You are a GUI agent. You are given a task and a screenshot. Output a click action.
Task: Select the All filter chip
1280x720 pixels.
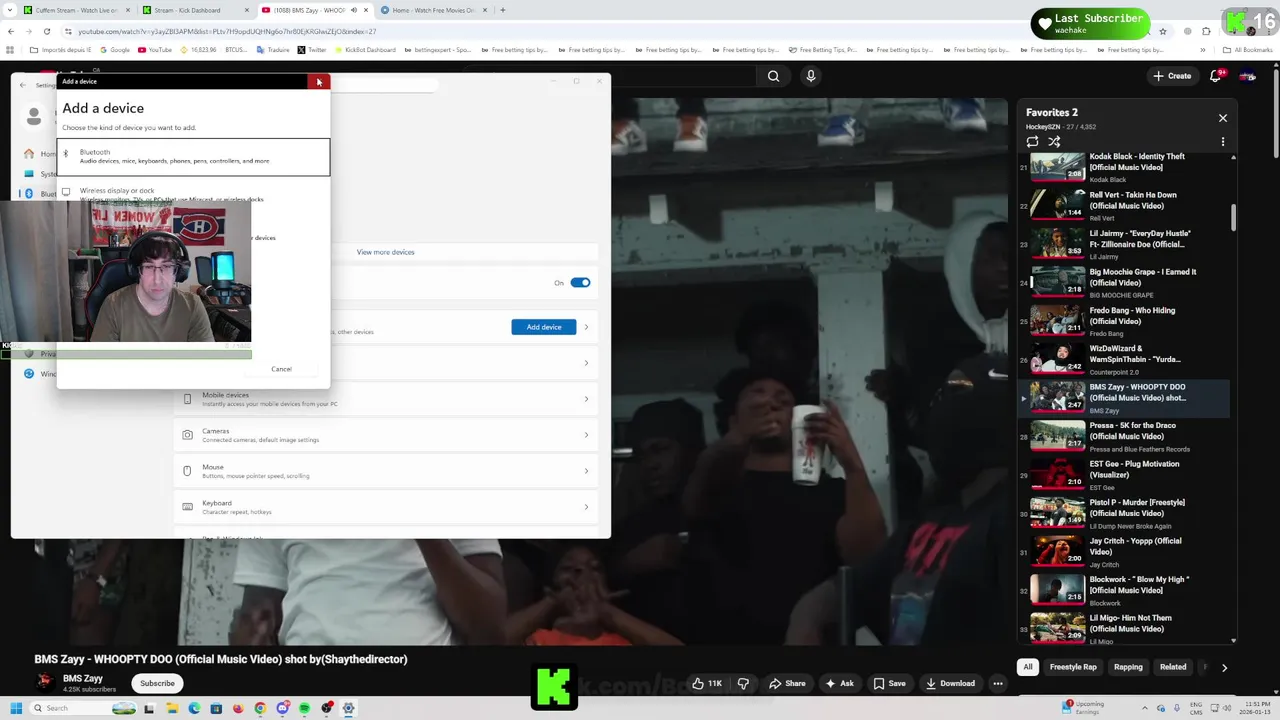tap(1027, 667)
